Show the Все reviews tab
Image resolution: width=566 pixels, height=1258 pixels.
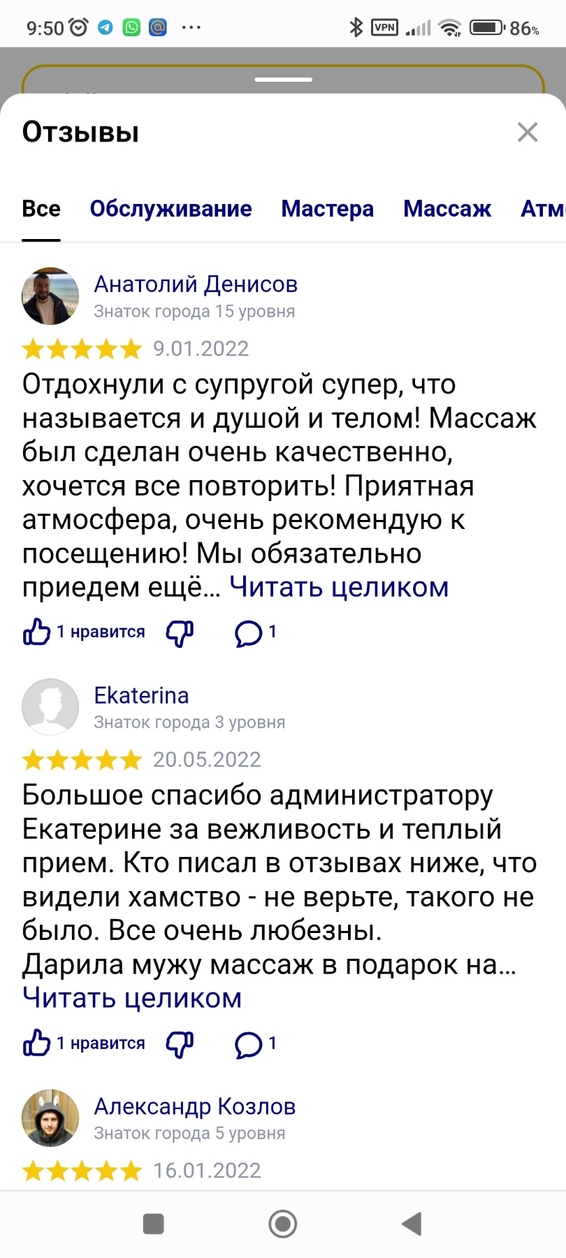[x=41, y=209]
